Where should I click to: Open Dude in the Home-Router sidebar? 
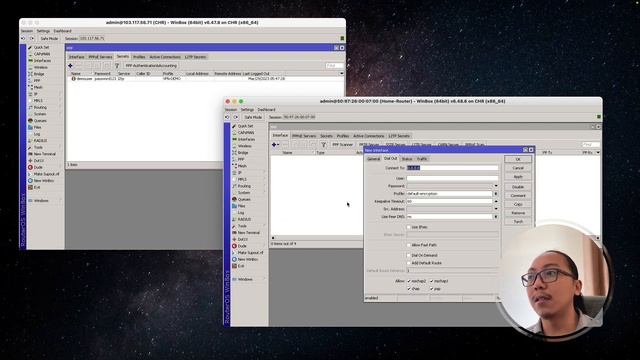click(x=242, y=246)
